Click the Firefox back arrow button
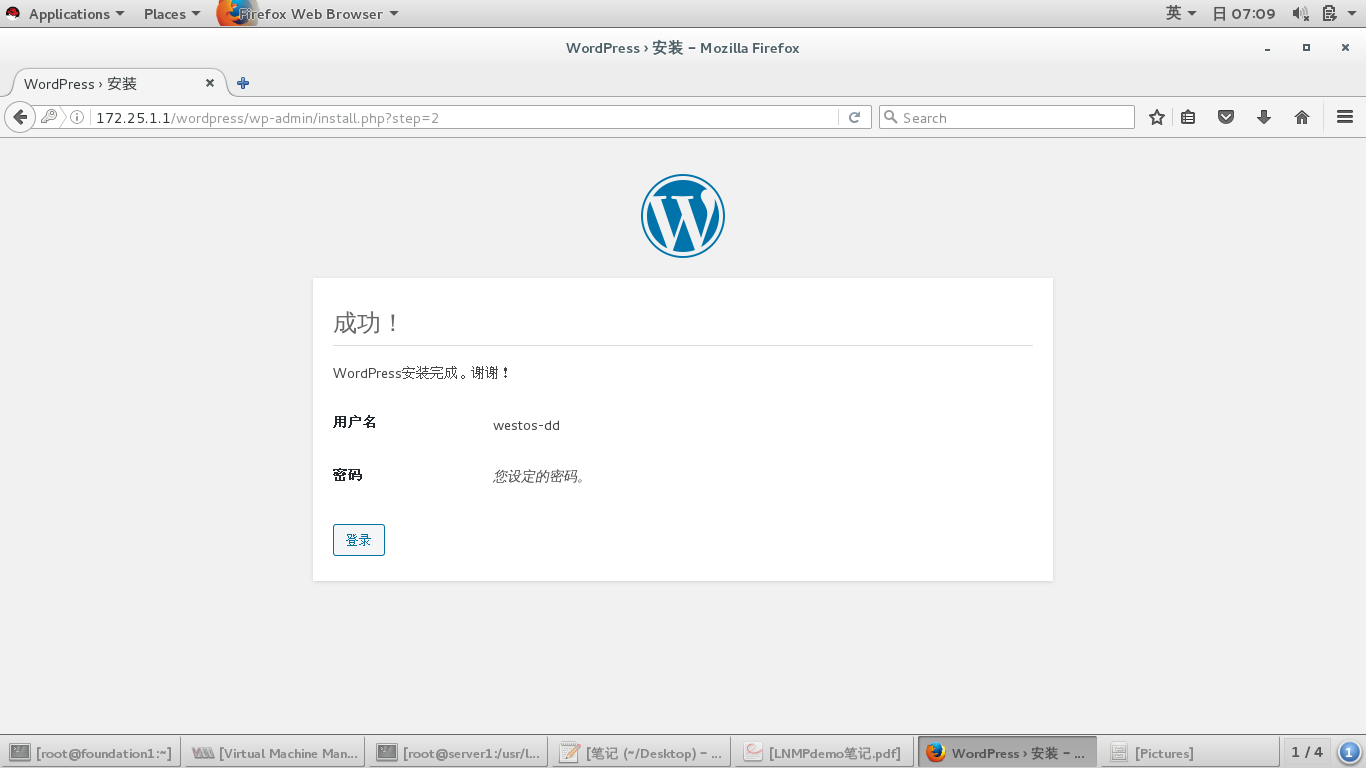The image size is (1366, 768). point(20,117)
